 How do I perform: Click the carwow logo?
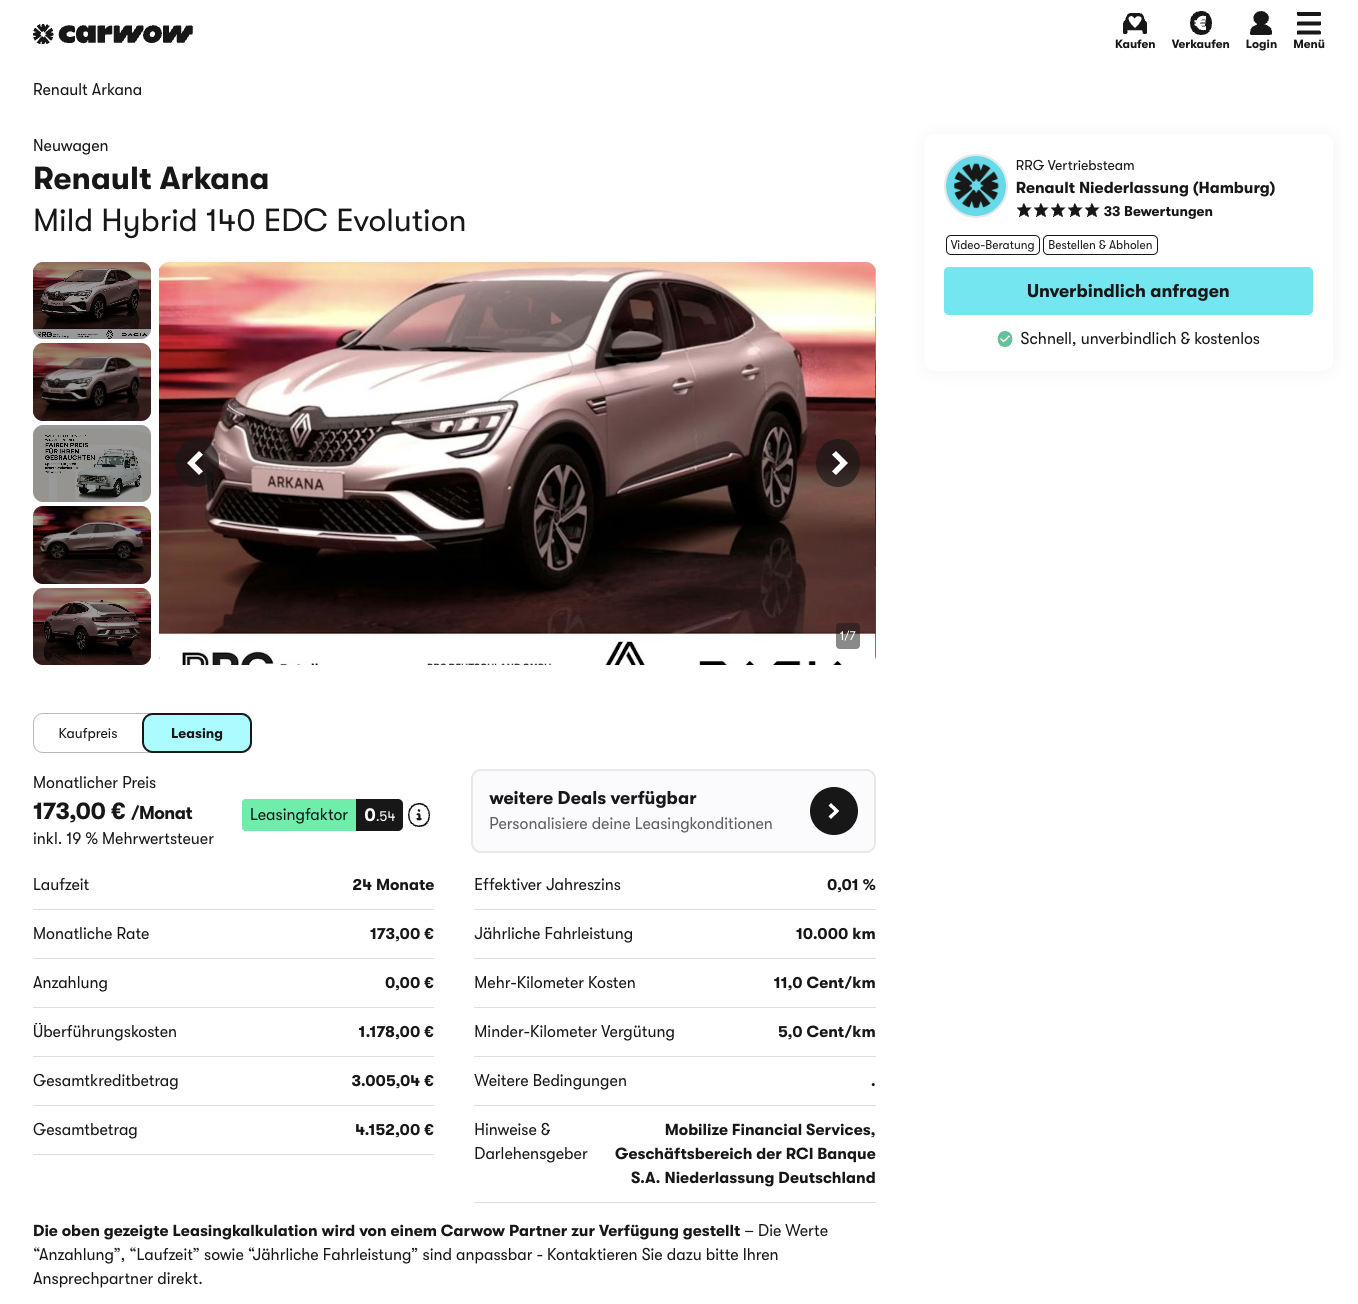pos(112,34)
